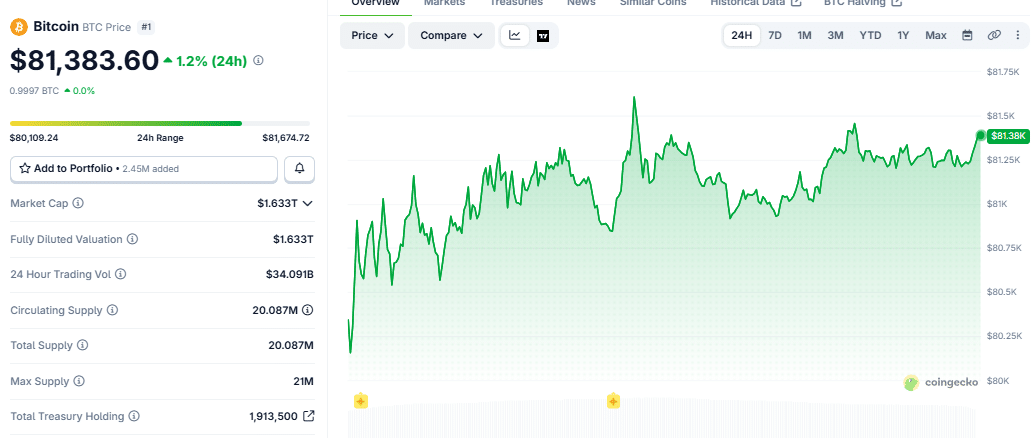
Task: Select the 3M time range
Action: coord(835,36)
